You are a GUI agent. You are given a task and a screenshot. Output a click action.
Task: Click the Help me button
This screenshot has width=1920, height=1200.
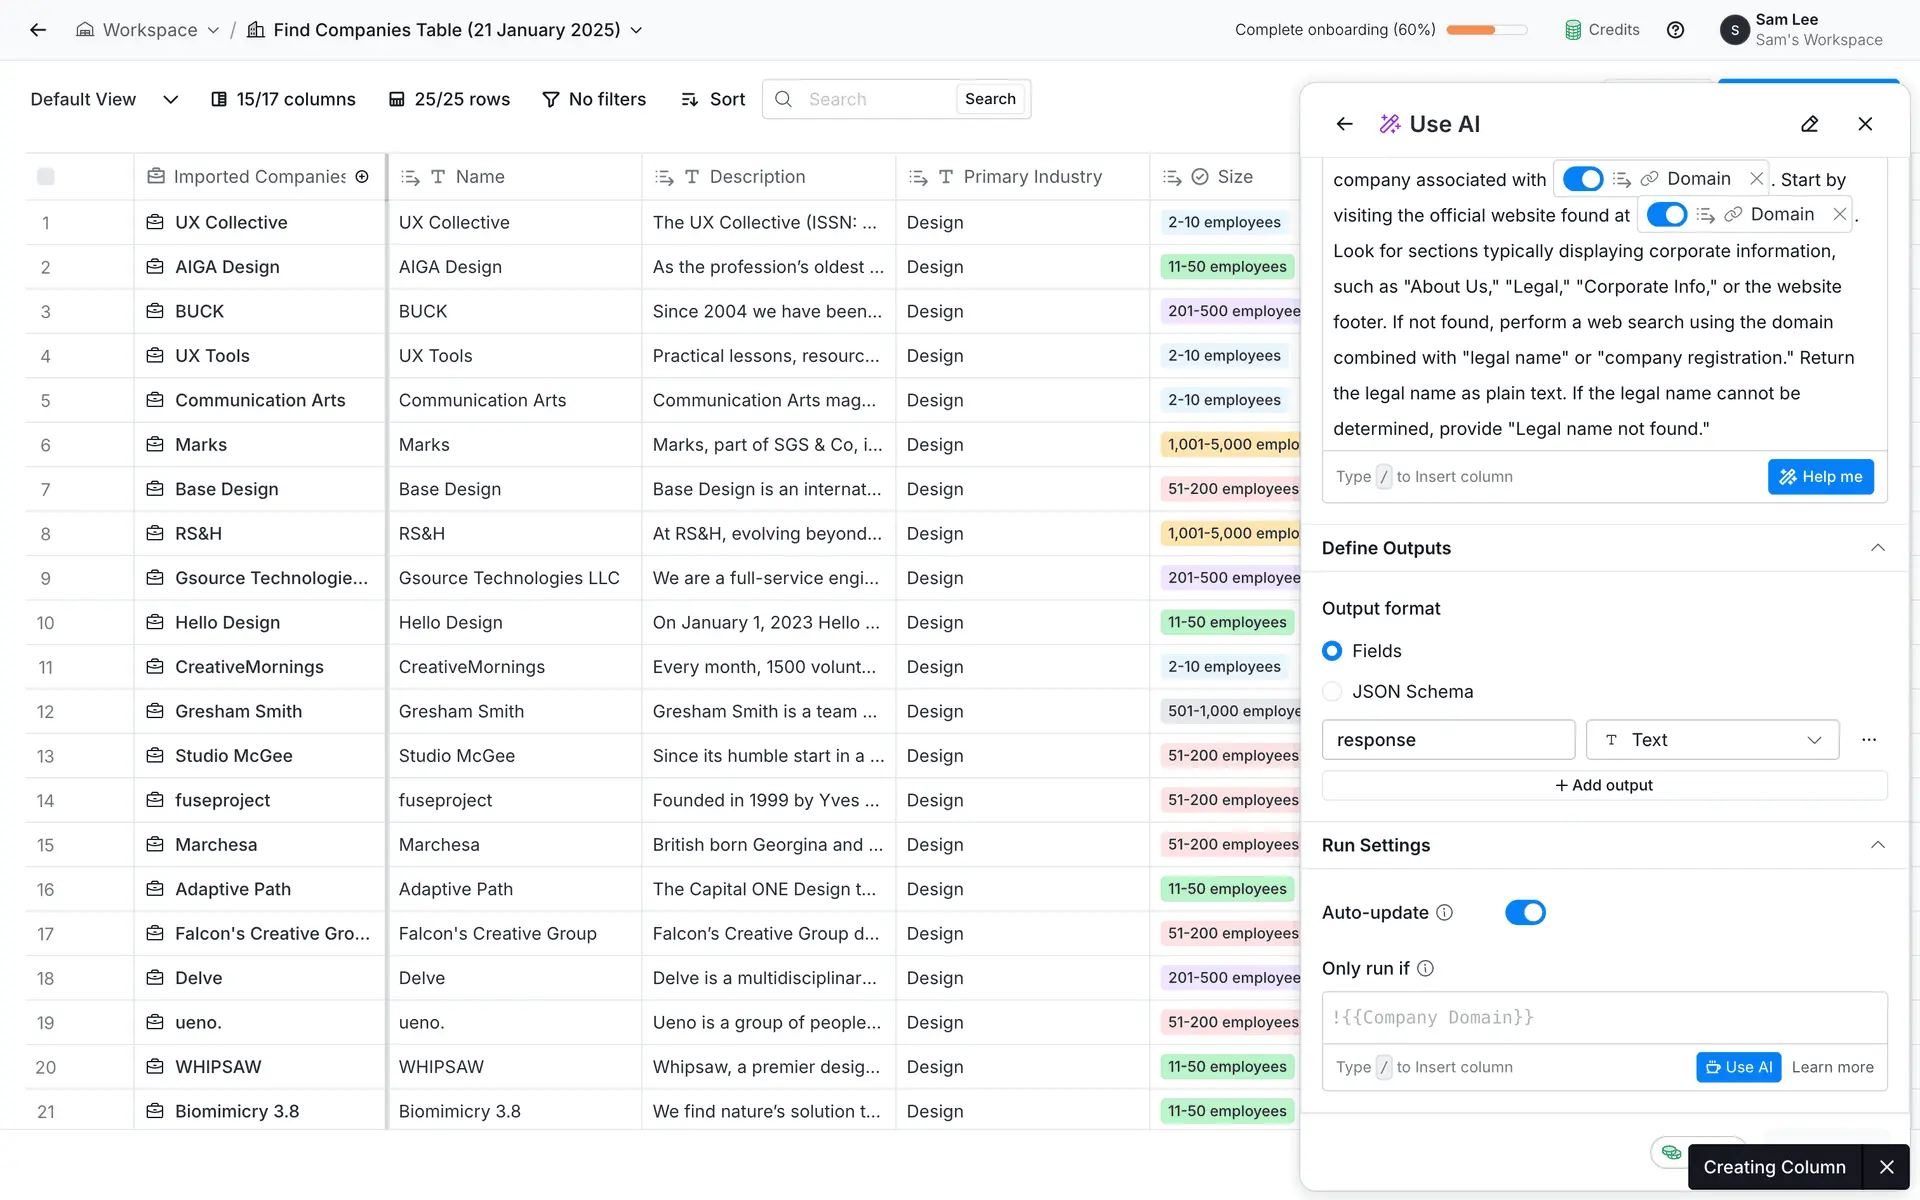point(1820,477)
